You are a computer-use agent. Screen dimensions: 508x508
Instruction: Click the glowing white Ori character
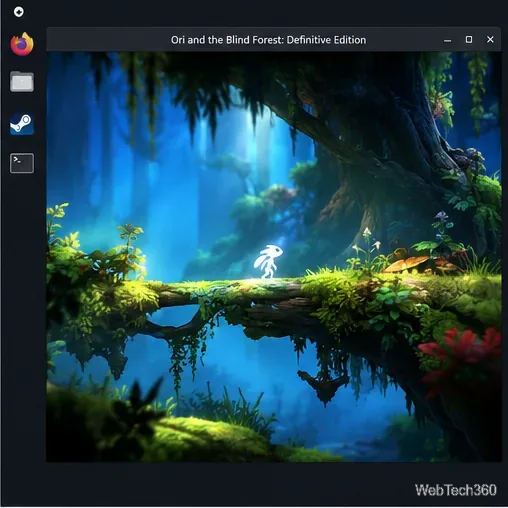point(268,261)
